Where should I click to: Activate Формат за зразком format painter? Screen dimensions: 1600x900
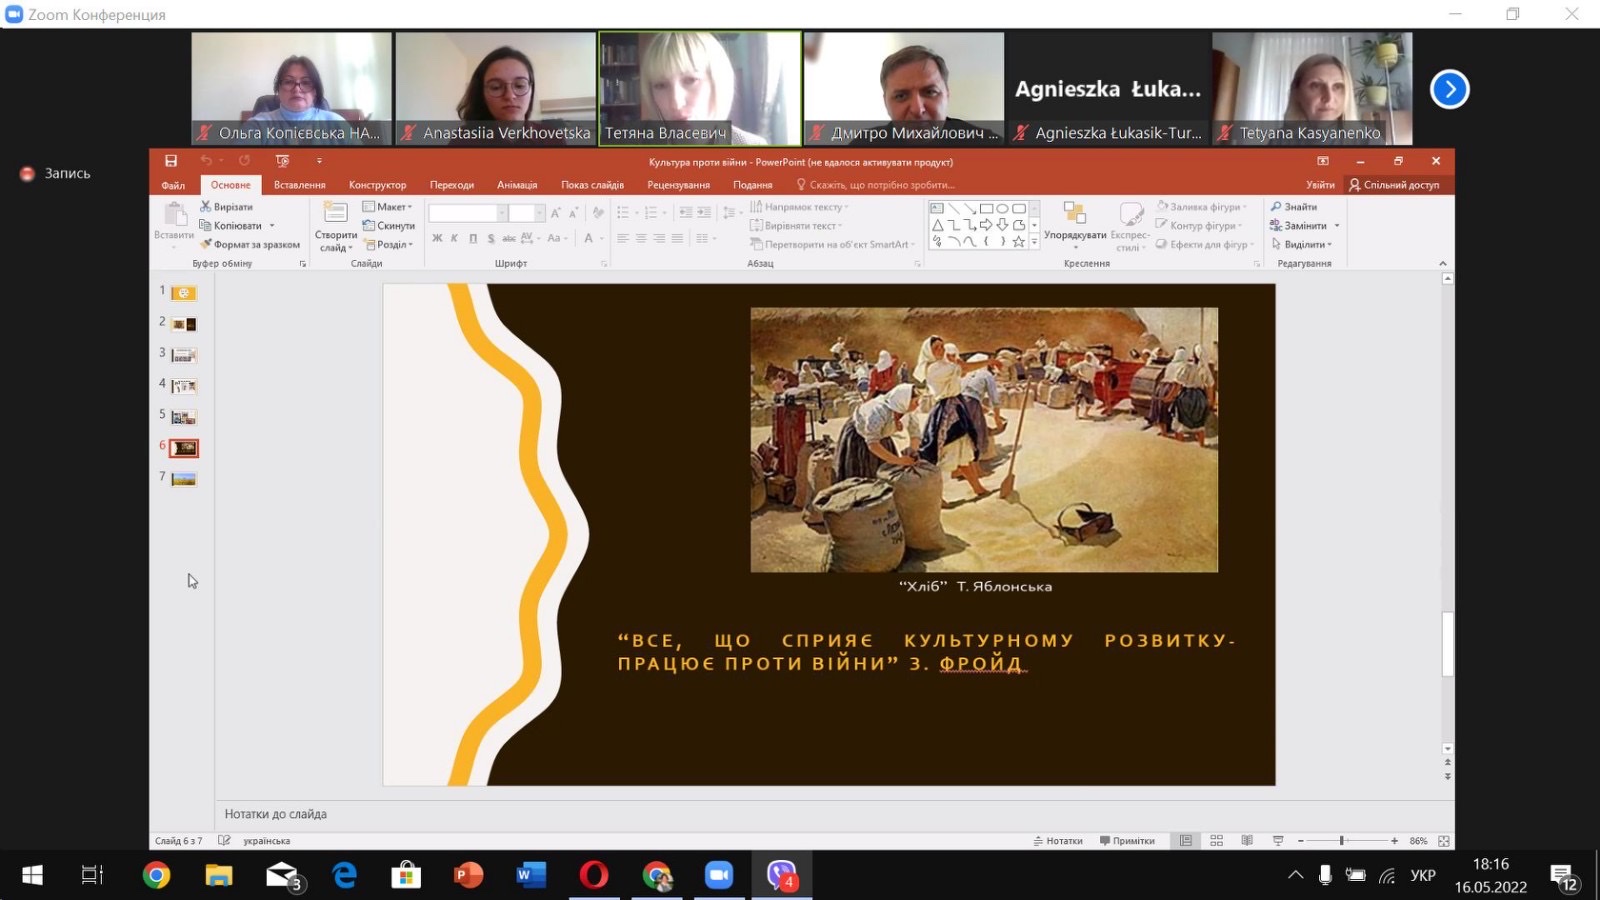coord(250,244)
